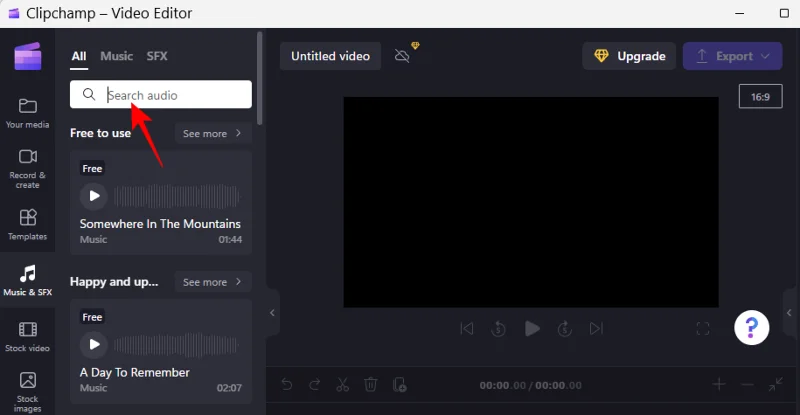Viewport: 800px width, 415px height.
Task: Change the 16:9 aspect ratio
Action: click(x=760, y=96)
